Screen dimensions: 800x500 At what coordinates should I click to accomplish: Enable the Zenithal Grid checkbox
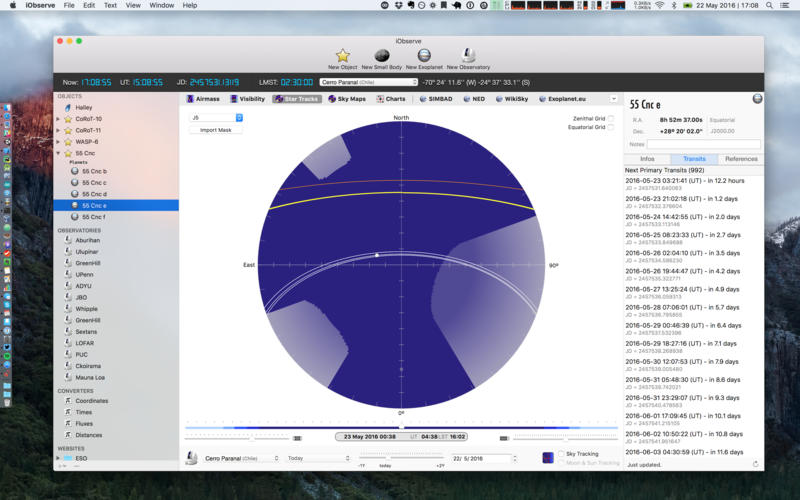pos(611,118)
